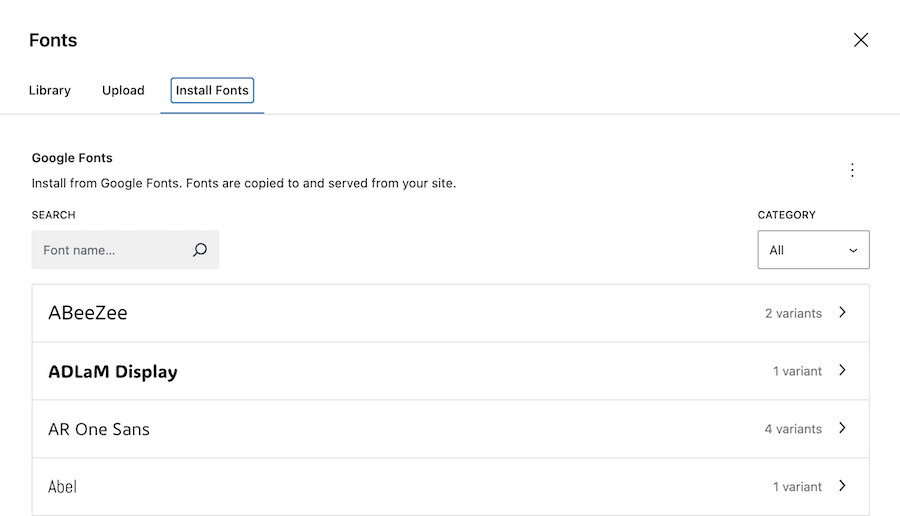
Task: Open the ADLaM Display font name
Action: point(113,372)
